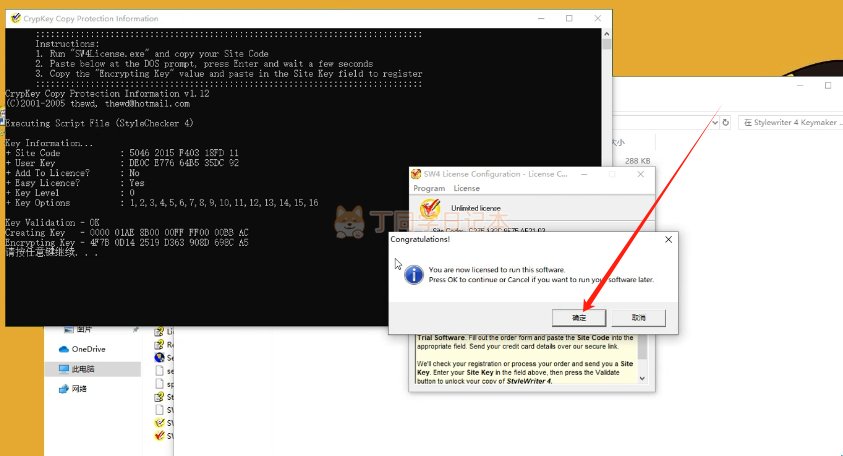Click the 大小 column header in Explorer
843x456 pixels.
point(618,142)
